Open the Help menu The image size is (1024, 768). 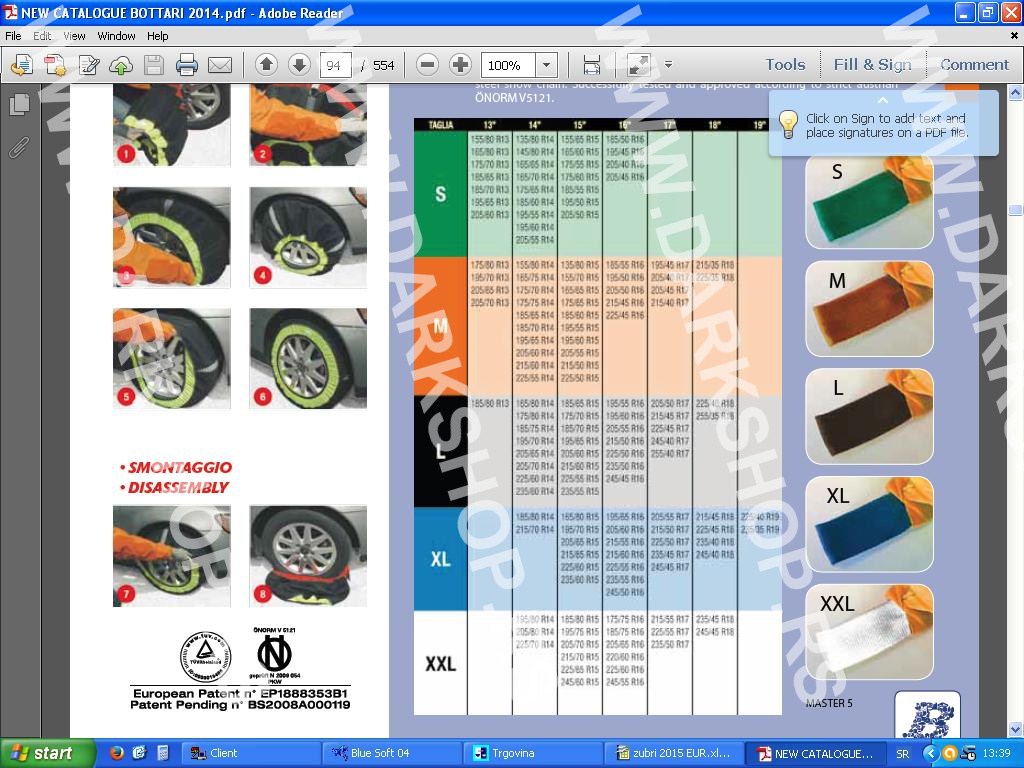click(x=157, y=36)
